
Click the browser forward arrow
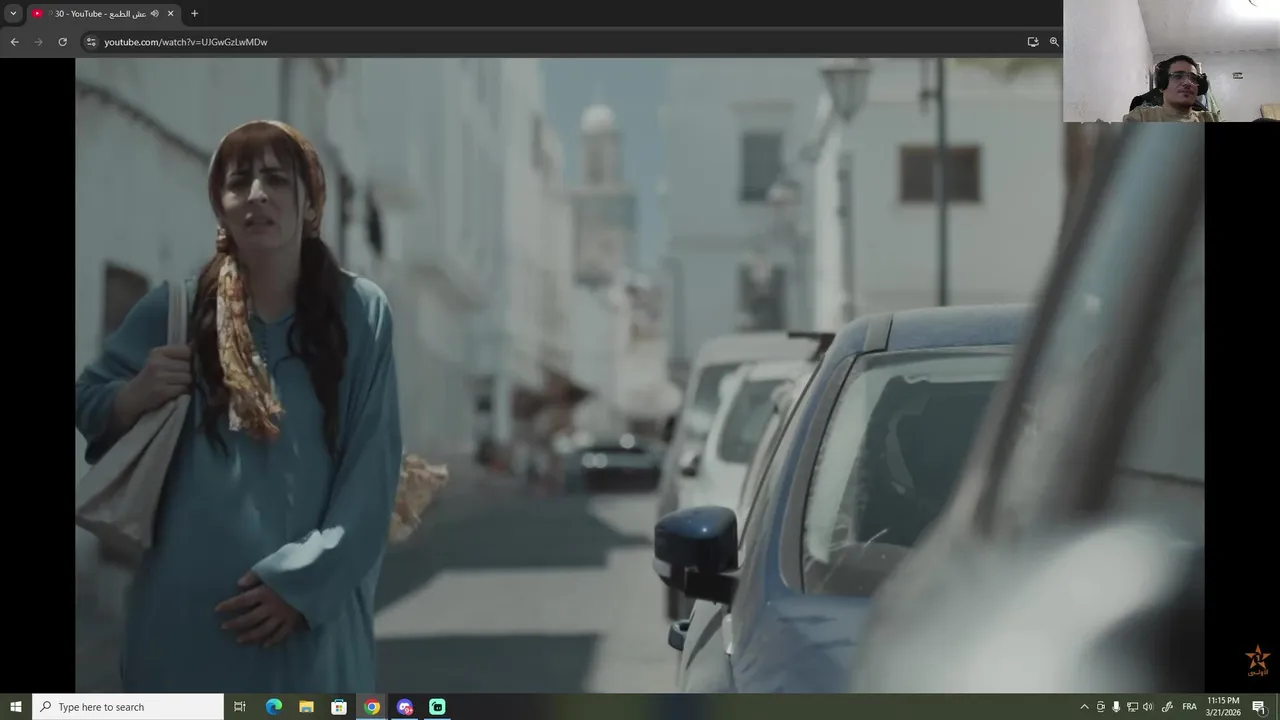[x=38, y=42]
